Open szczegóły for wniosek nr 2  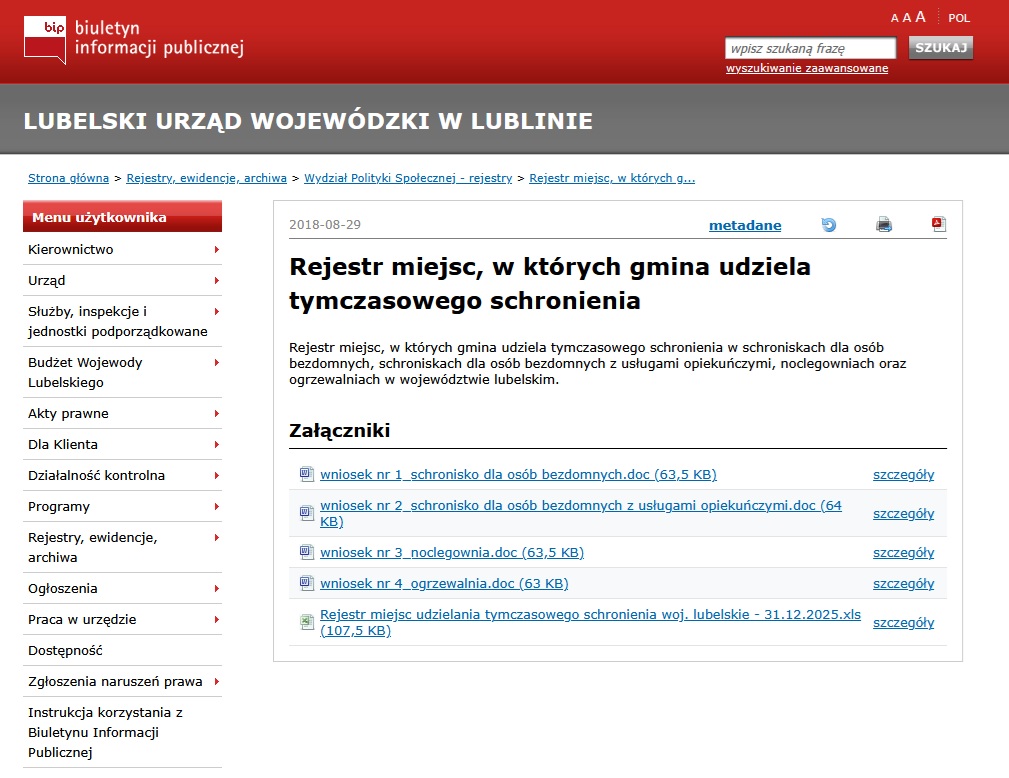(903, 514)
